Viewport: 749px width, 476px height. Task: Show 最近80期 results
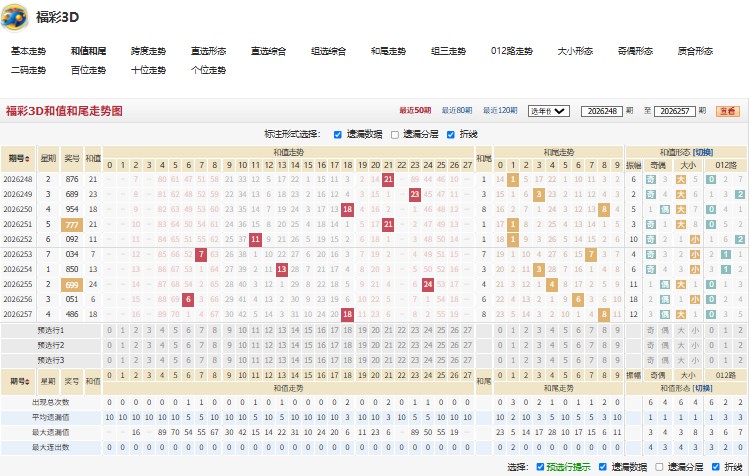click(x=457, y=110)
